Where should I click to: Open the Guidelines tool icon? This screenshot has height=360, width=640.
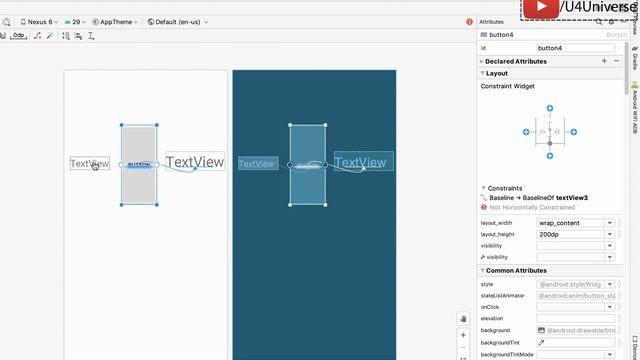(91, 36)
